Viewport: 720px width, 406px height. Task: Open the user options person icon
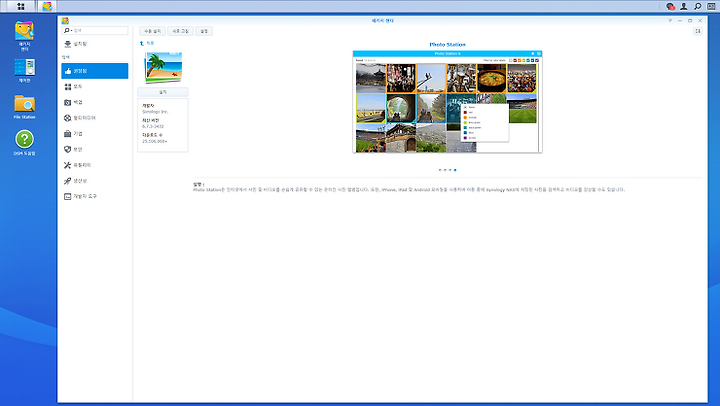tap(684, 6)
